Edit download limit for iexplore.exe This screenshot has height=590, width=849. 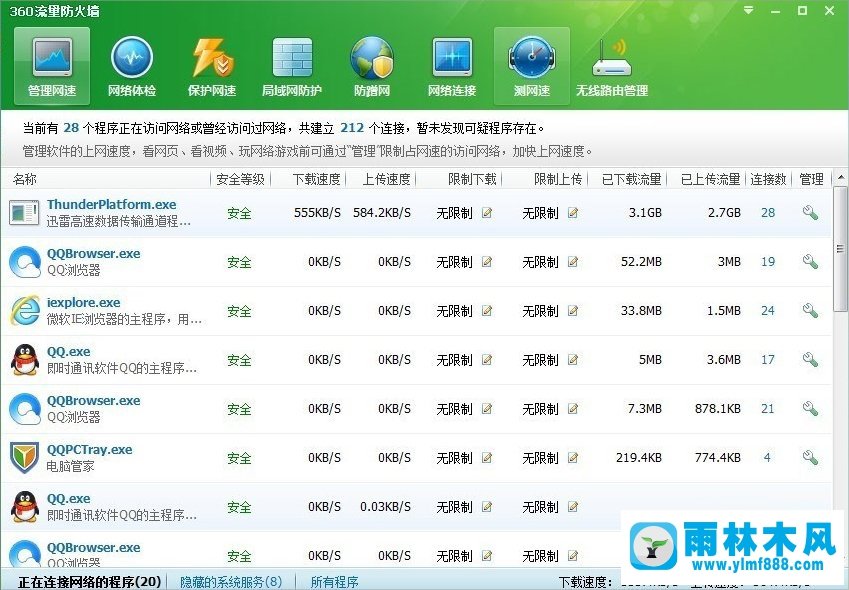point(487,311)
